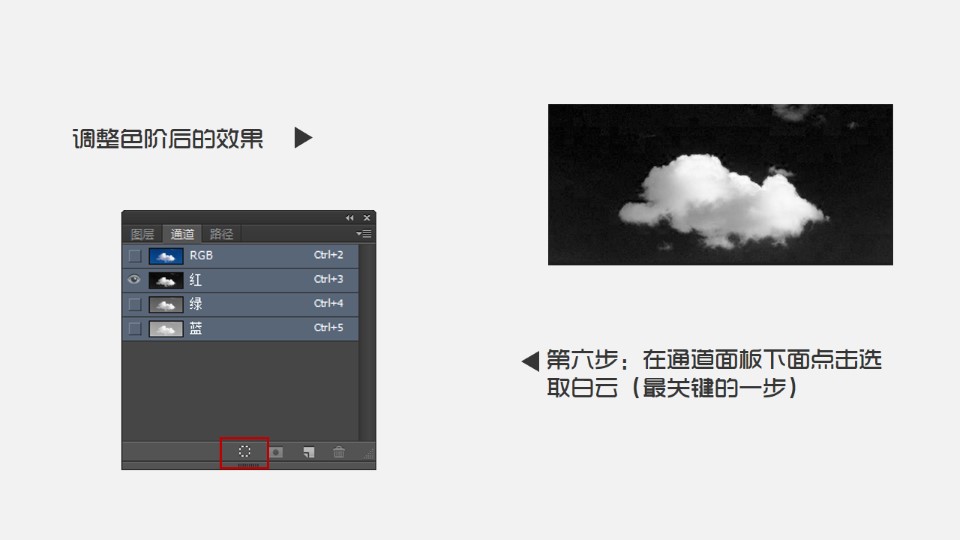
Task: Open the channels panel flyout menu
Action: click(365, 234)
